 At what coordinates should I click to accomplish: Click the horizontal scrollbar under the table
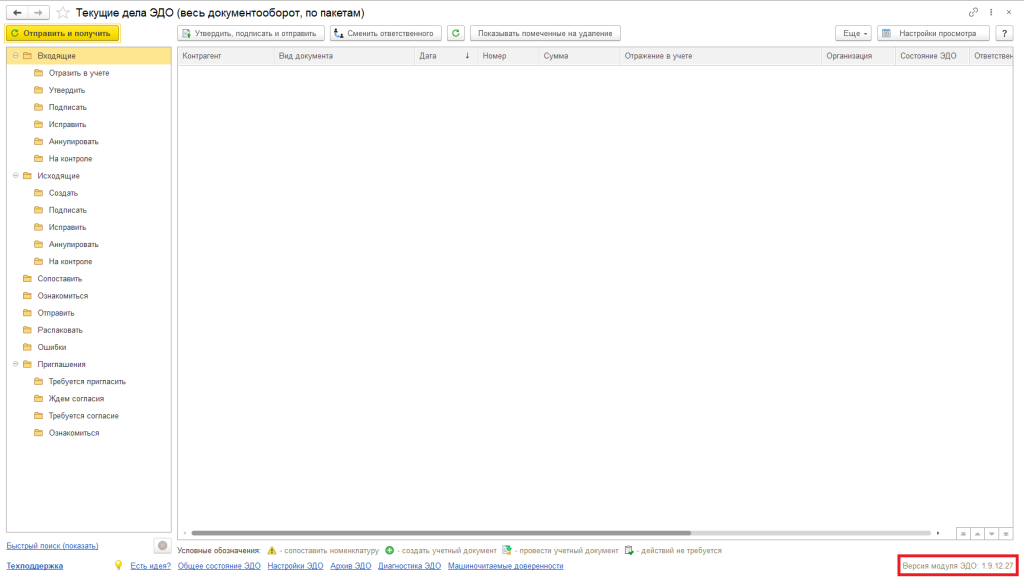(440, 533)
